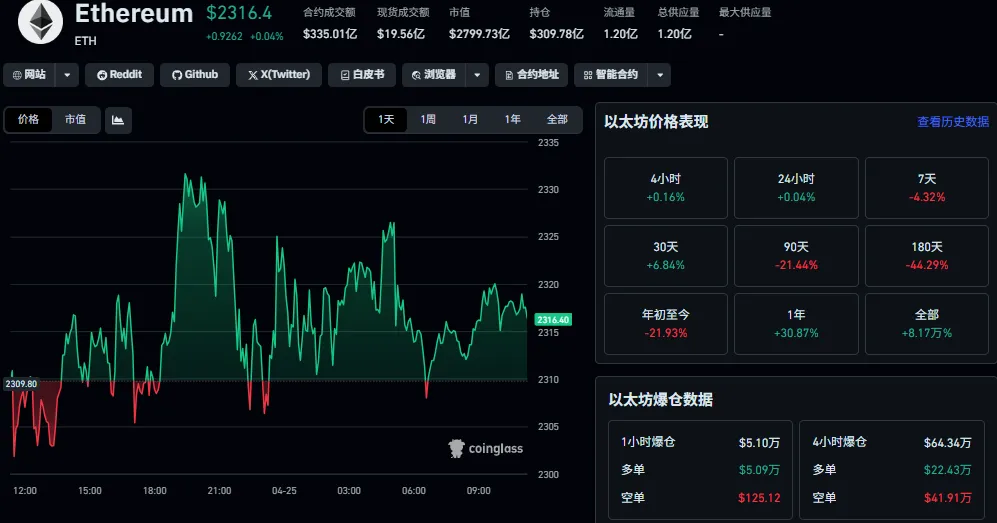Click the 空单 $41.91万 value
Viewport: 997px width, 523px height.
click(x=947, y=498)
